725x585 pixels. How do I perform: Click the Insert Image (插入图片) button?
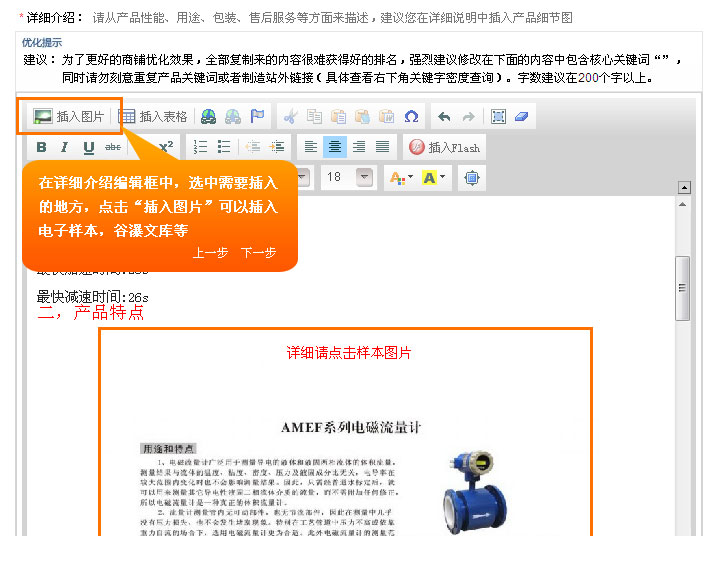point(69,116)
